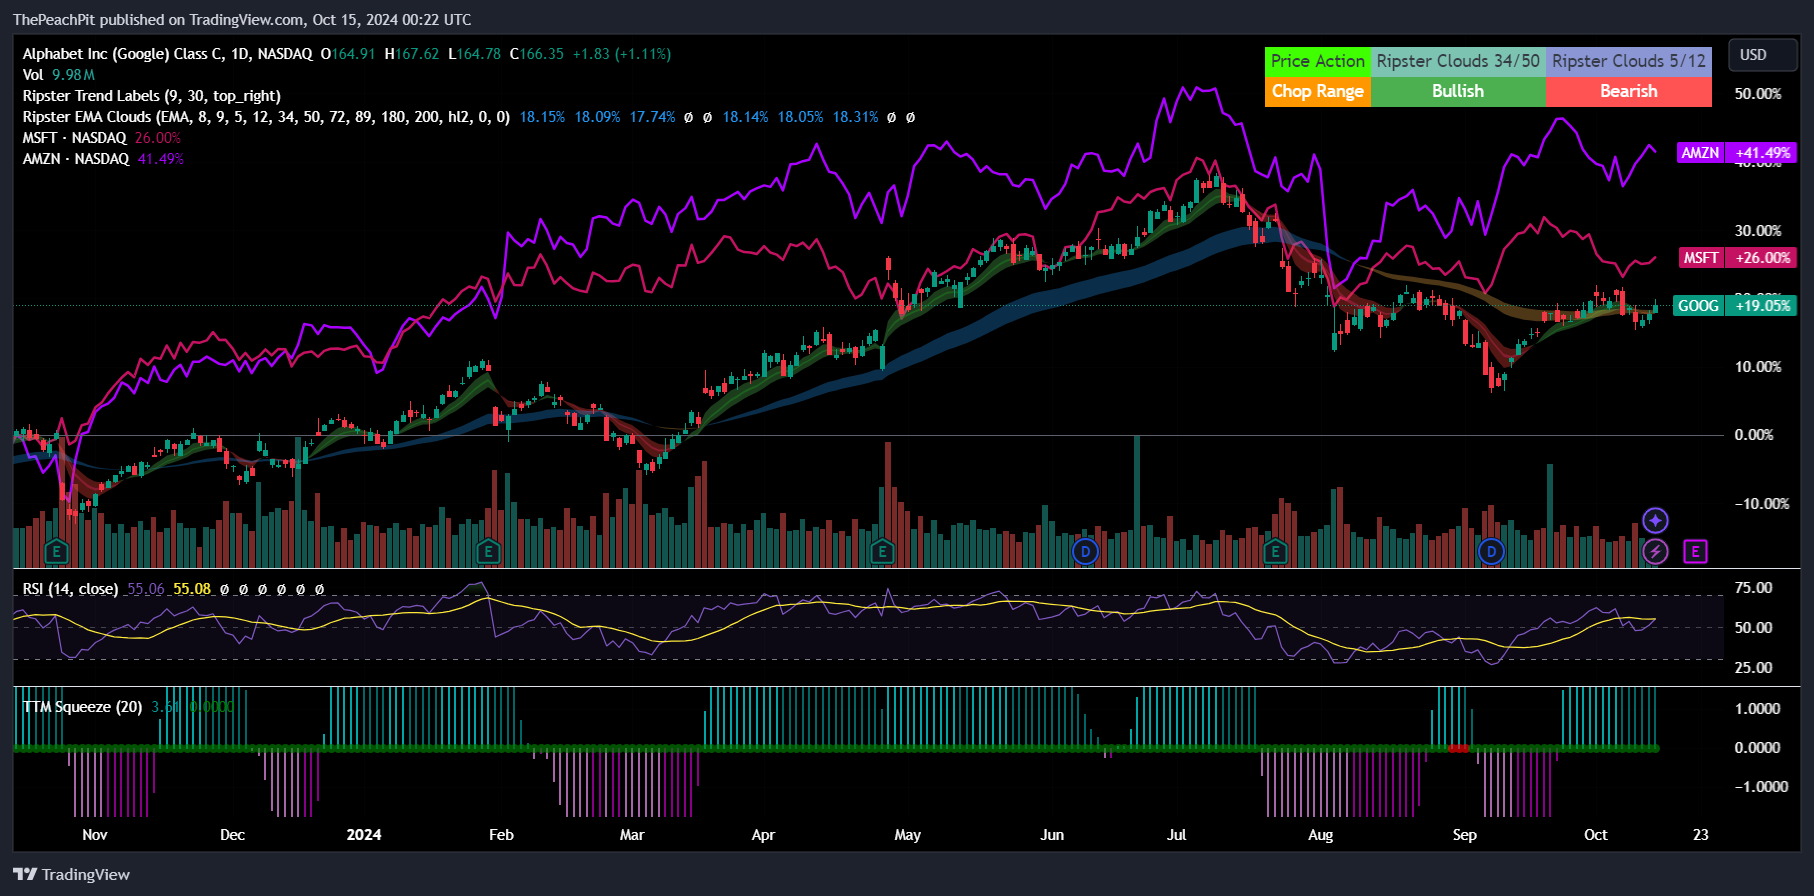The image size is (1814, 896).
Task: Select the Ripster EMA Clouds indicator legend
Action: pos(266,117)
